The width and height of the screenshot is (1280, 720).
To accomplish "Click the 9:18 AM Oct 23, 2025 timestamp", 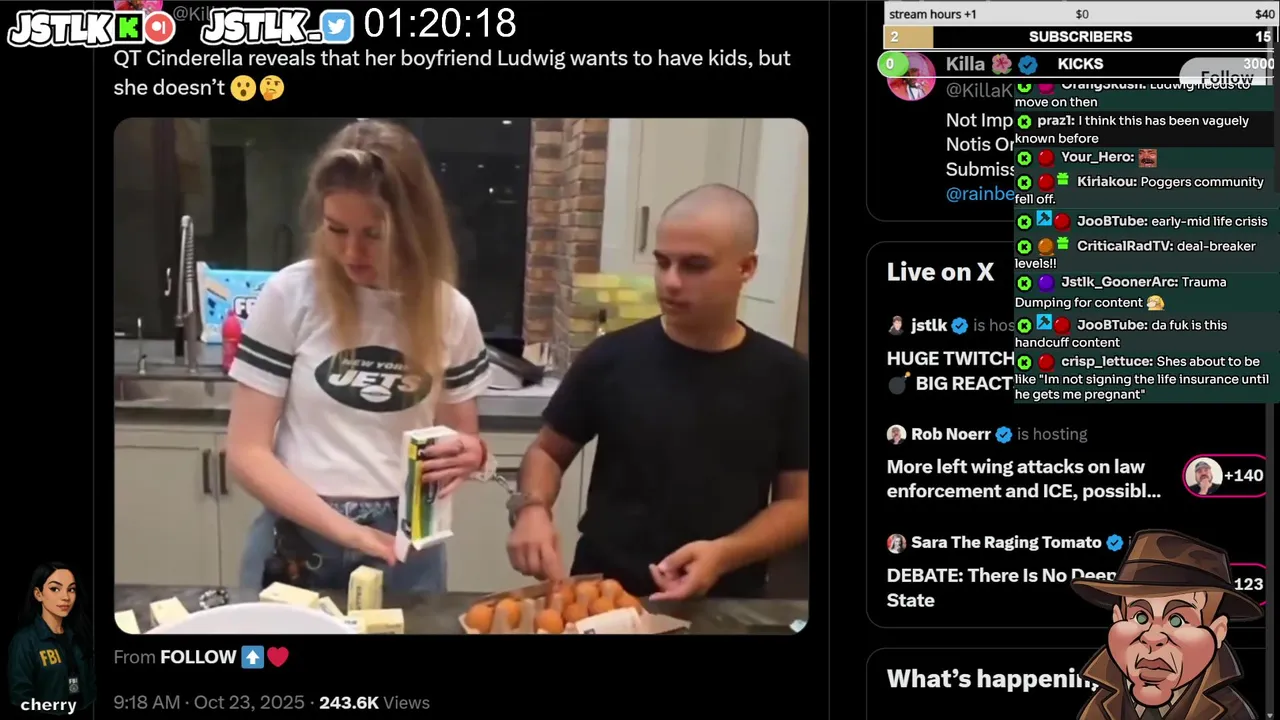I will (204, 703).
